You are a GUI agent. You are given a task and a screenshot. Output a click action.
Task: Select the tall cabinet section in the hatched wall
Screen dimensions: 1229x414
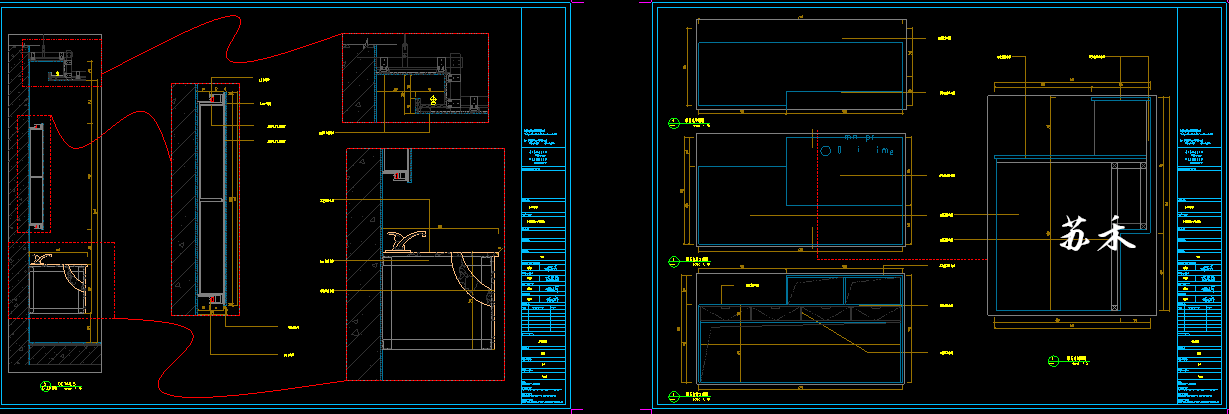coord(213,200)
